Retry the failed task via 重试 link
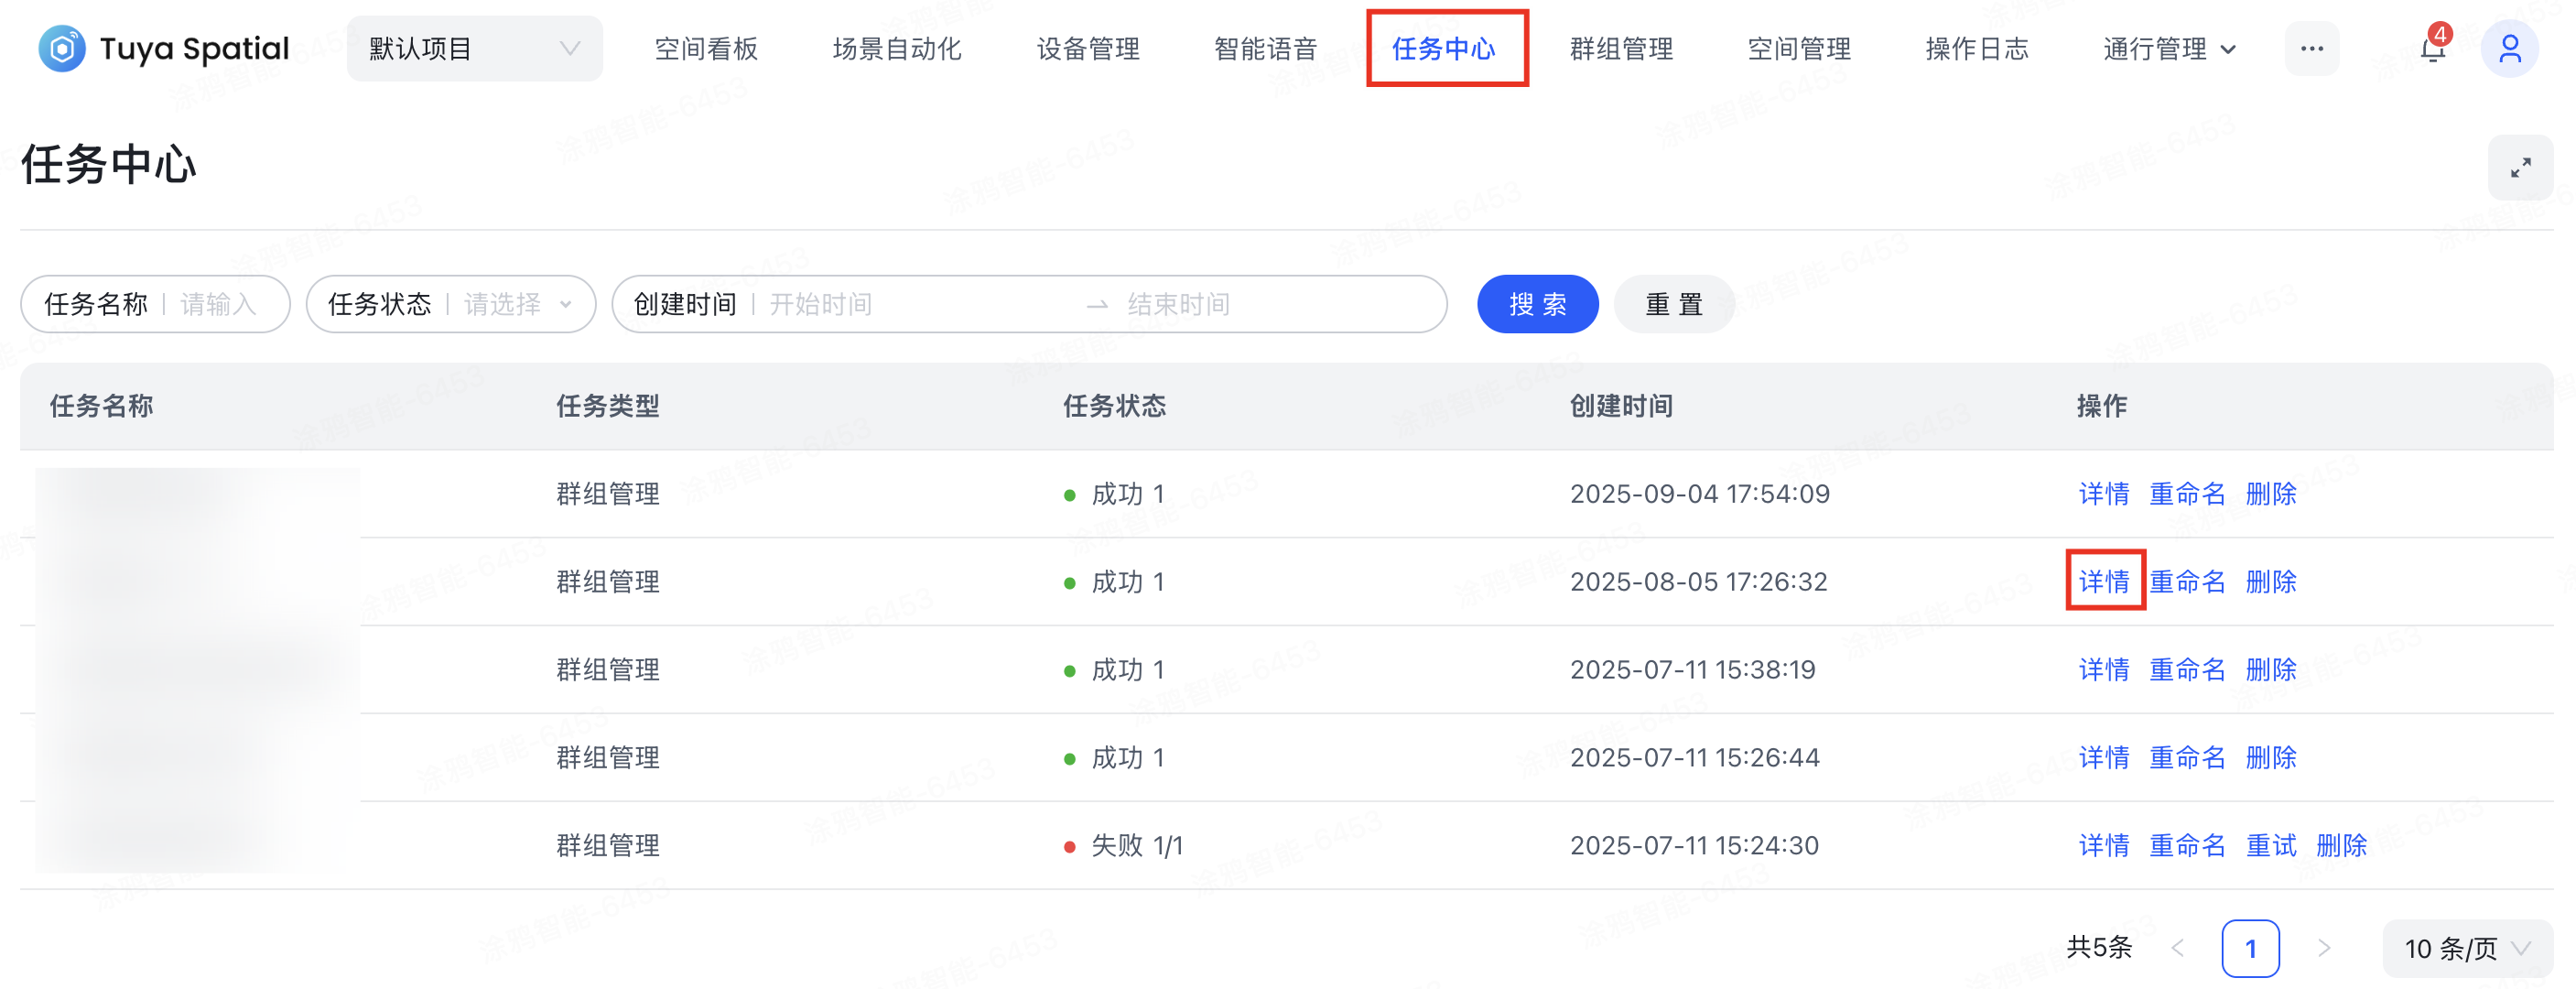This screenshot has width=2576, height=989. click(x=2270, y=845)
